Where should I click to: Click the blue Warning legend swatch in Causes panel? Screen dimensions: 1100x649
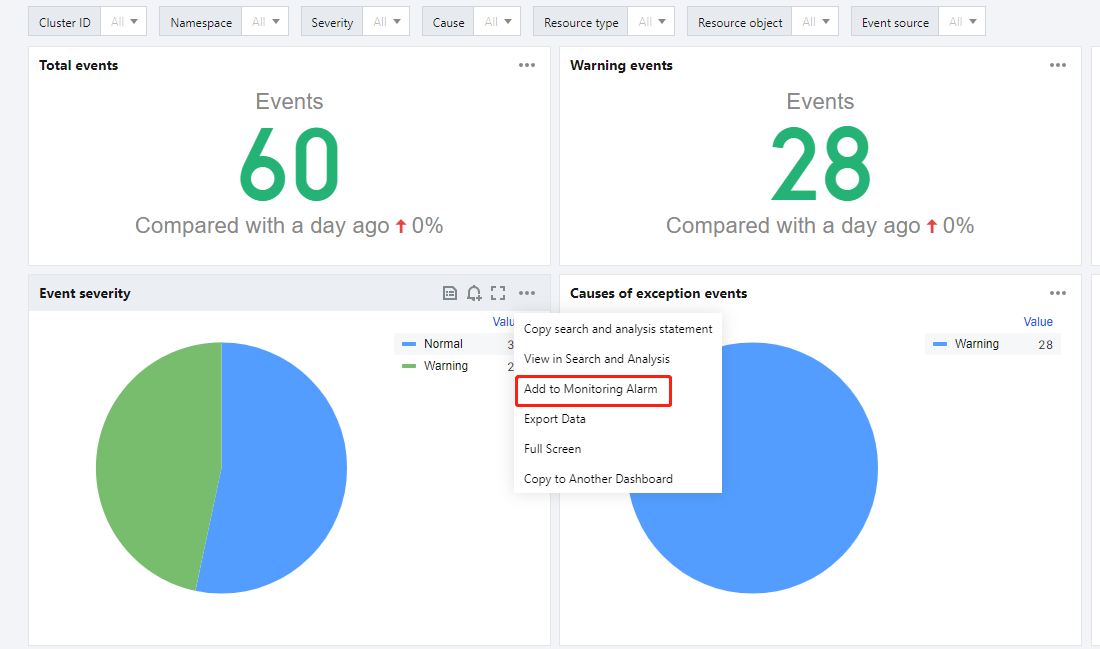pos(940,344)
